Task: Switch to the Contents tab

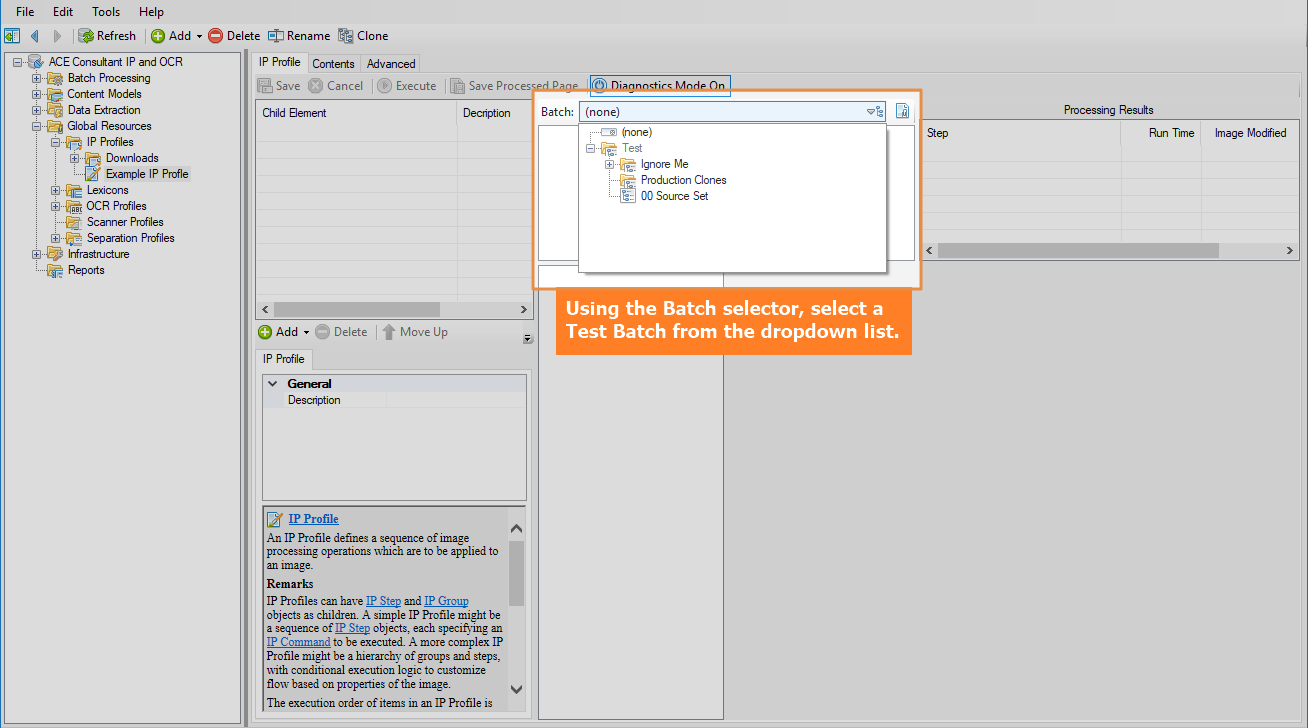Action: coord(334,64)
